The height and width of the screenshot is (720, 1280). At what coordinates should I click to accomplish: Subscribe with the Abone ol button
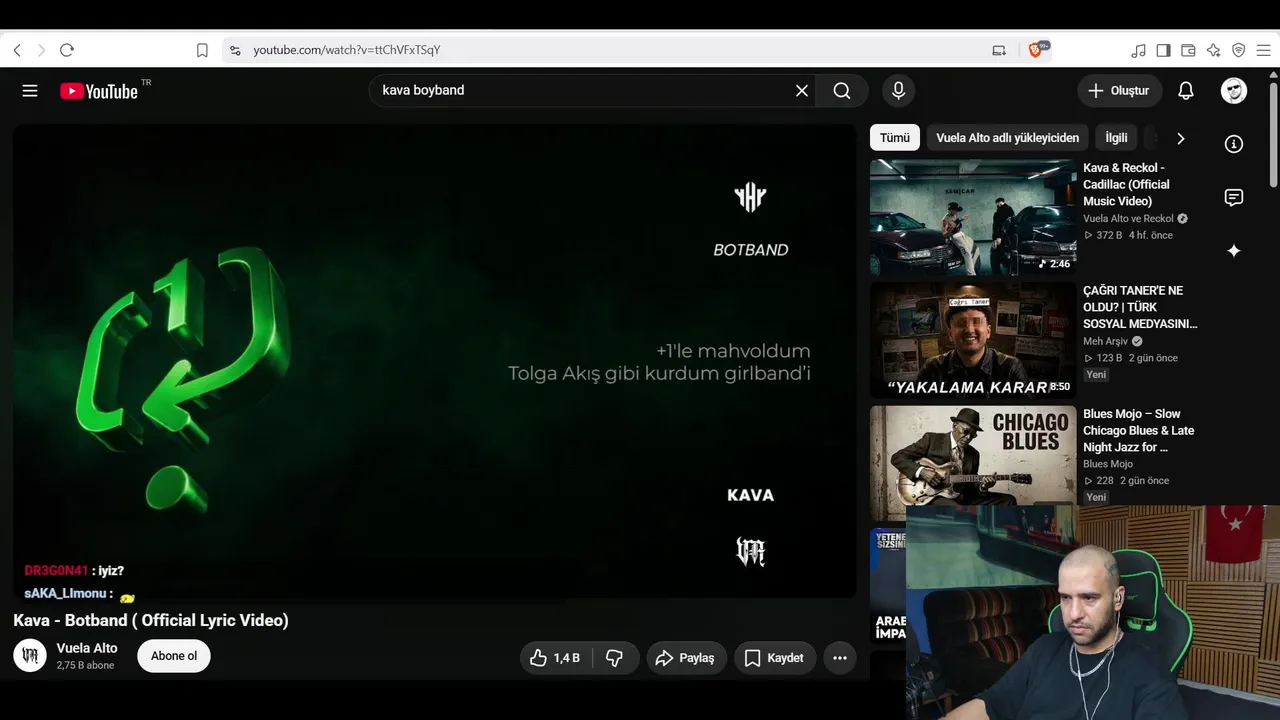click(174, 656)
